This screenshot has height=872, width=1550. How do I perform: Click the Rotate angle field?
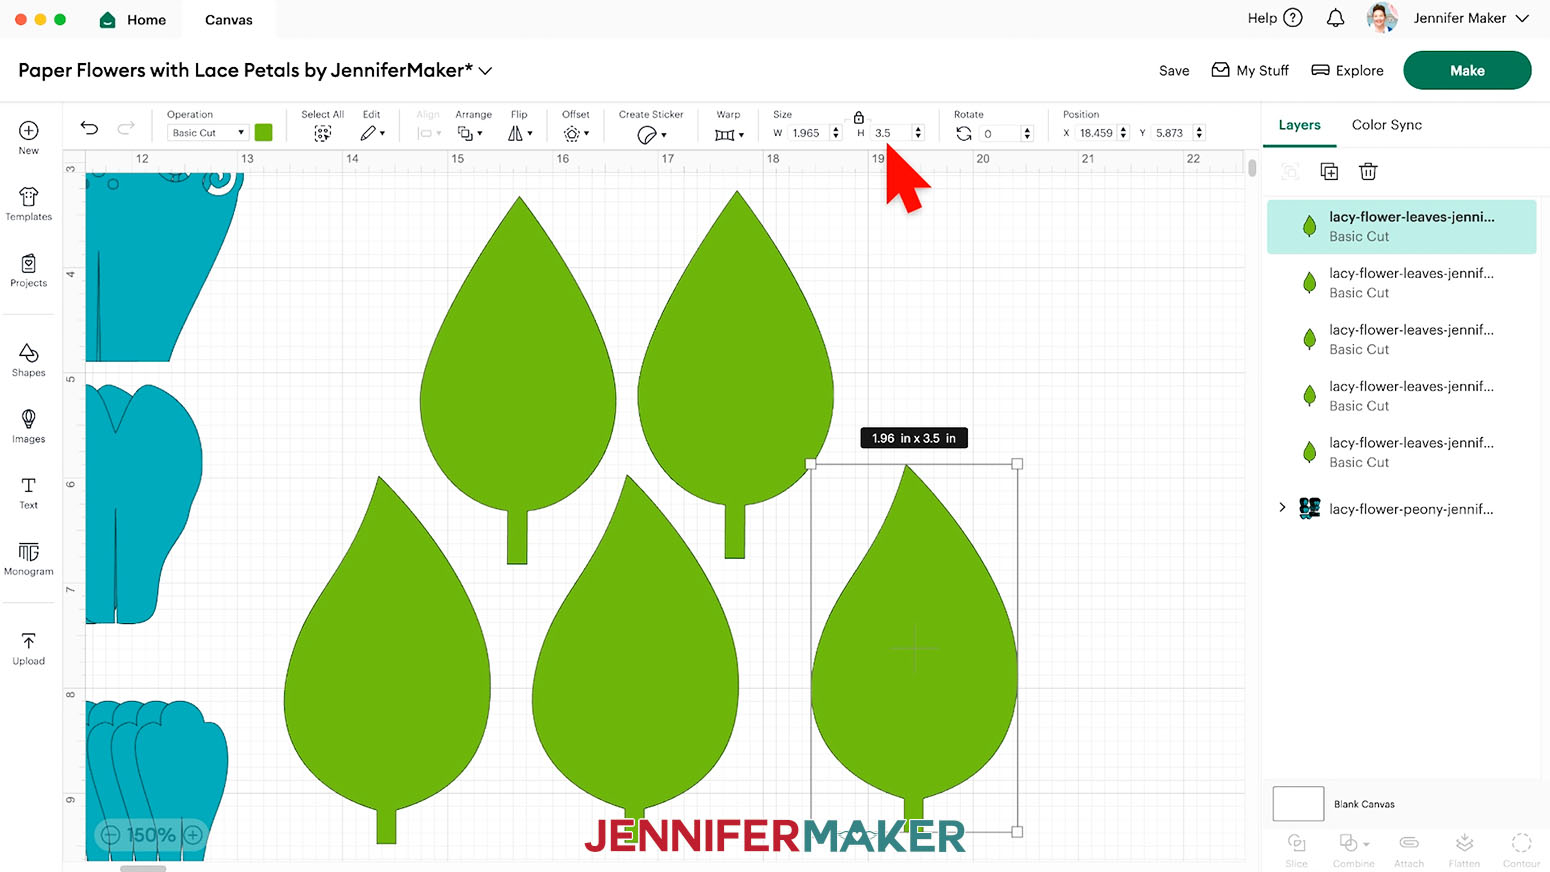[1001, 133]
